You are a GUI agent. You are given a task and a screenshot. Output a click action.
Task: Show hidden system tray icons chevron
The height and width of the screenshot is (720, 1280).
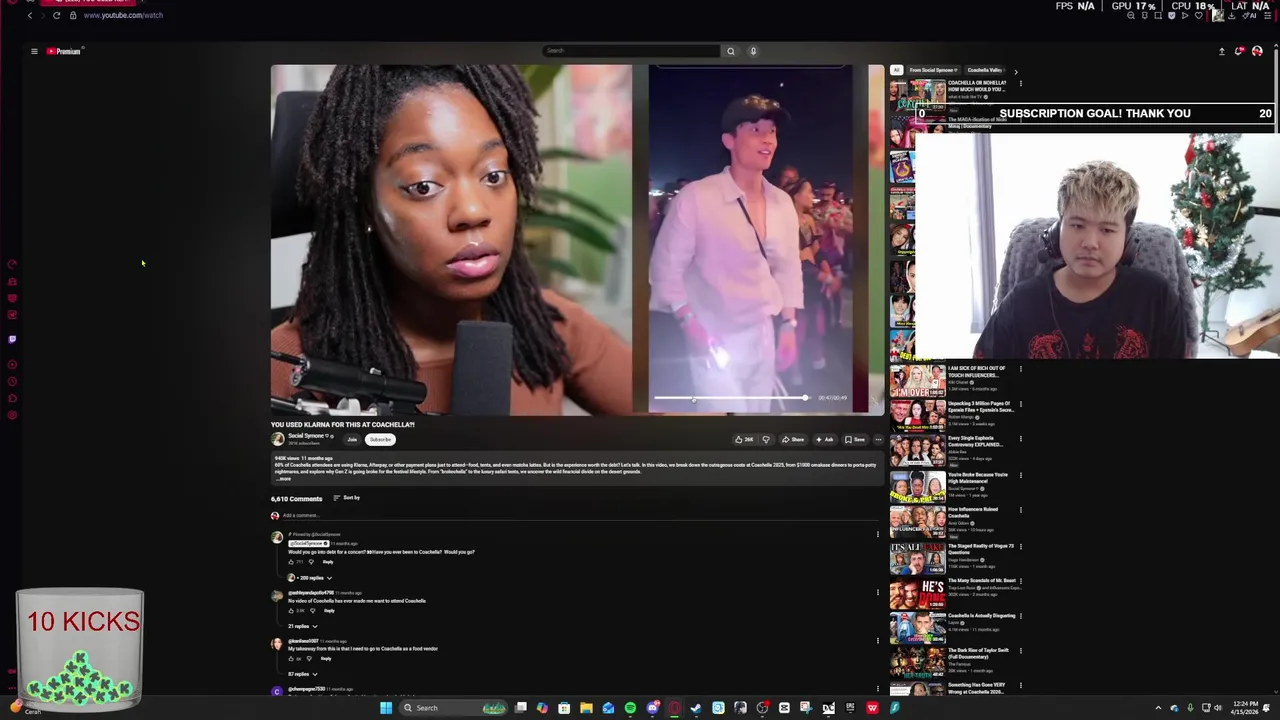tap(1158, 708)
